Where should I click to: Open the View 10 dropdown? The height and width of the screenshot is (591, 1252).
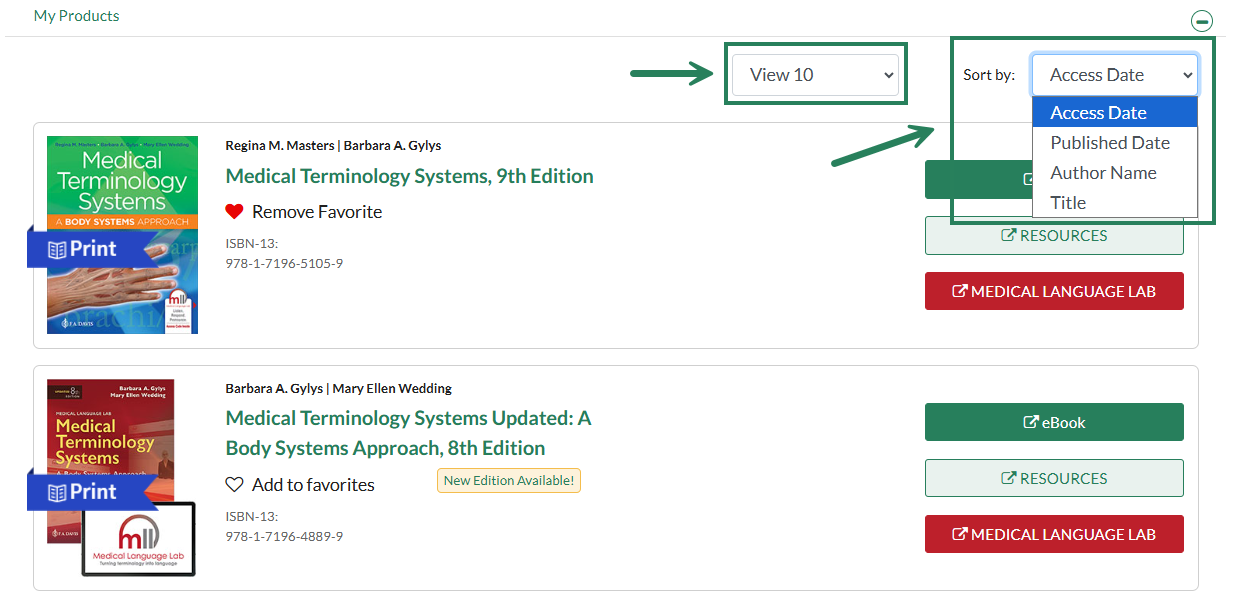816,74
